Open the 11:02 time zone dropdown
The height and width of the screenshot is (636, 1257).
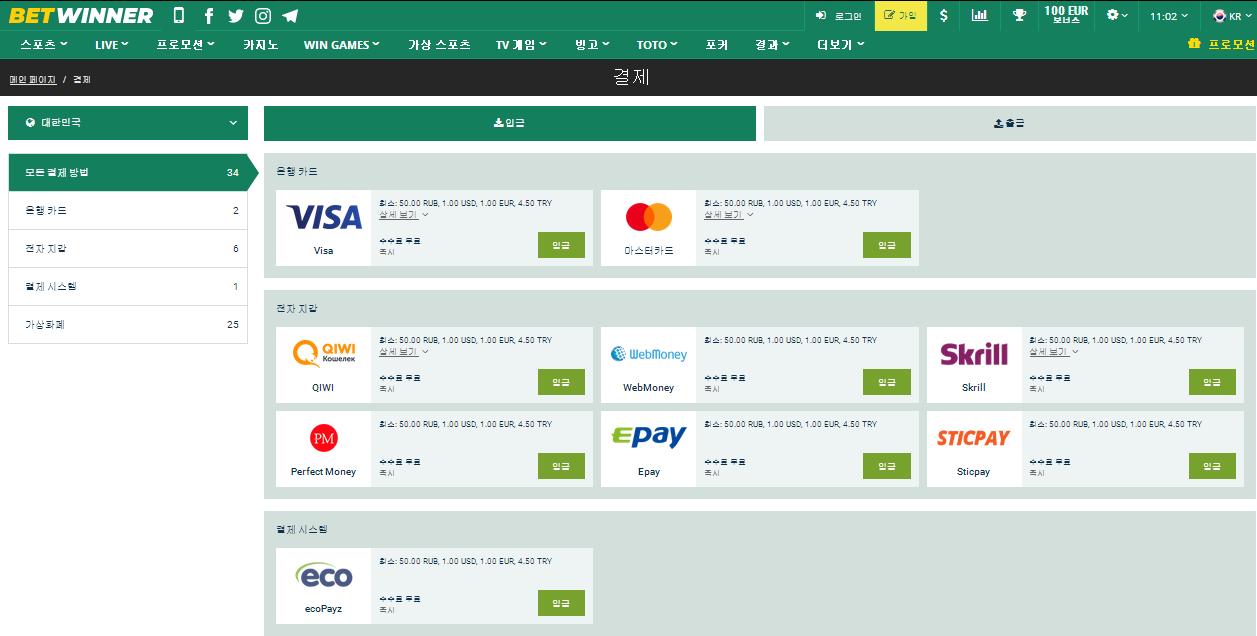[x=1169, y=16]
